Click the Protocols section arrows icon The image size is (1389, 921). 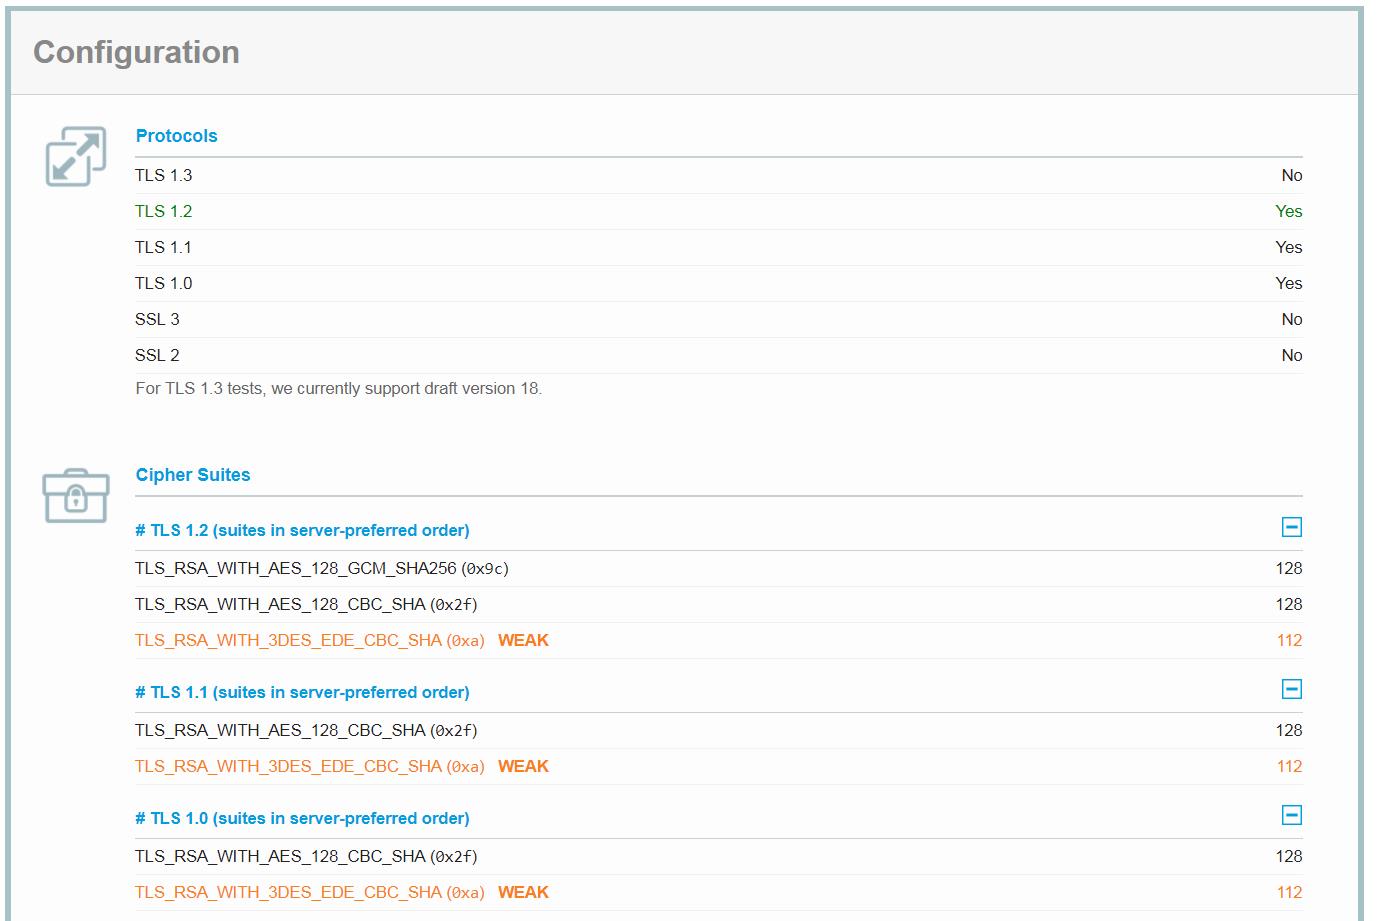[76, 156]
